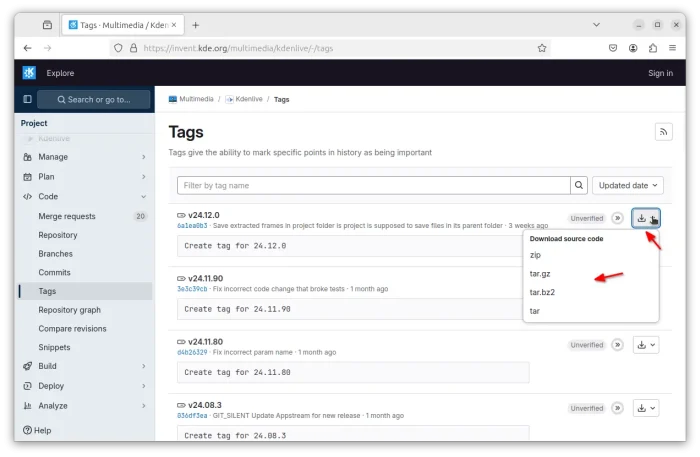
Task: Open the v24.08.3 tag link
Action: pos(204,405)
